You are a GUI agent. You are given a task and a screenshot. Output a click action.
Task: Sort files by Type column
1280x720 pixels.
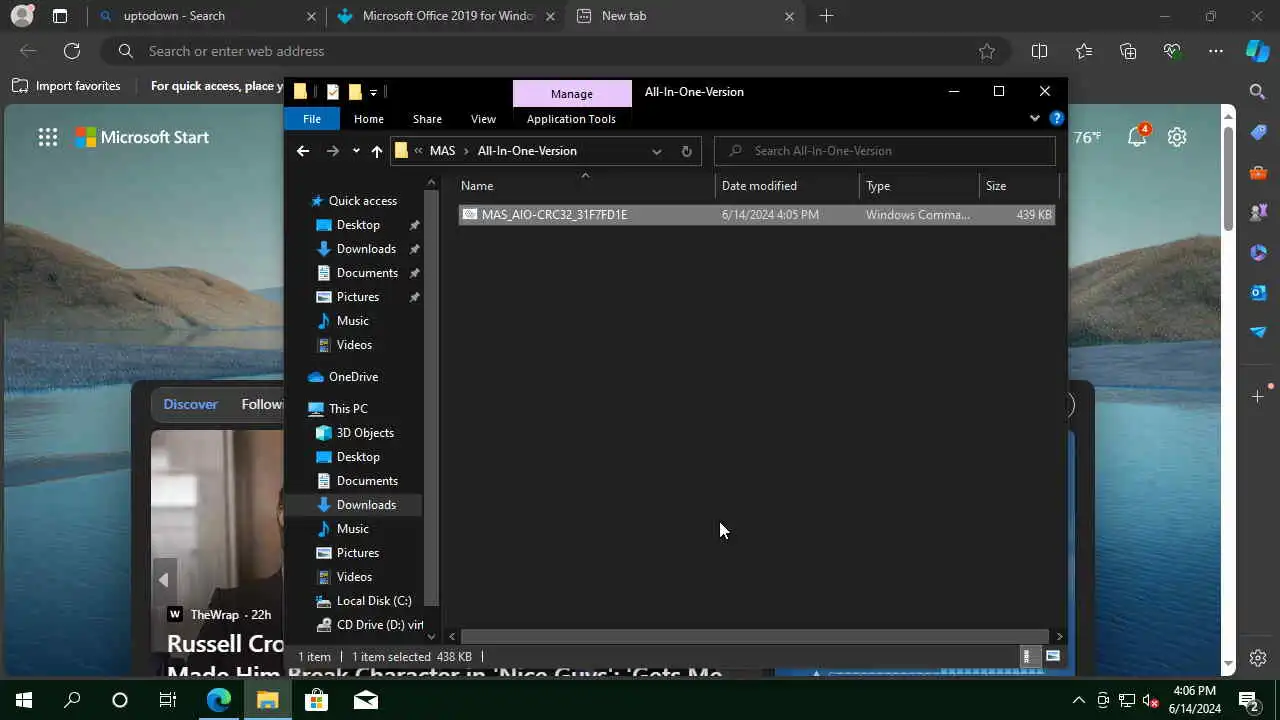tap(918, 186)
